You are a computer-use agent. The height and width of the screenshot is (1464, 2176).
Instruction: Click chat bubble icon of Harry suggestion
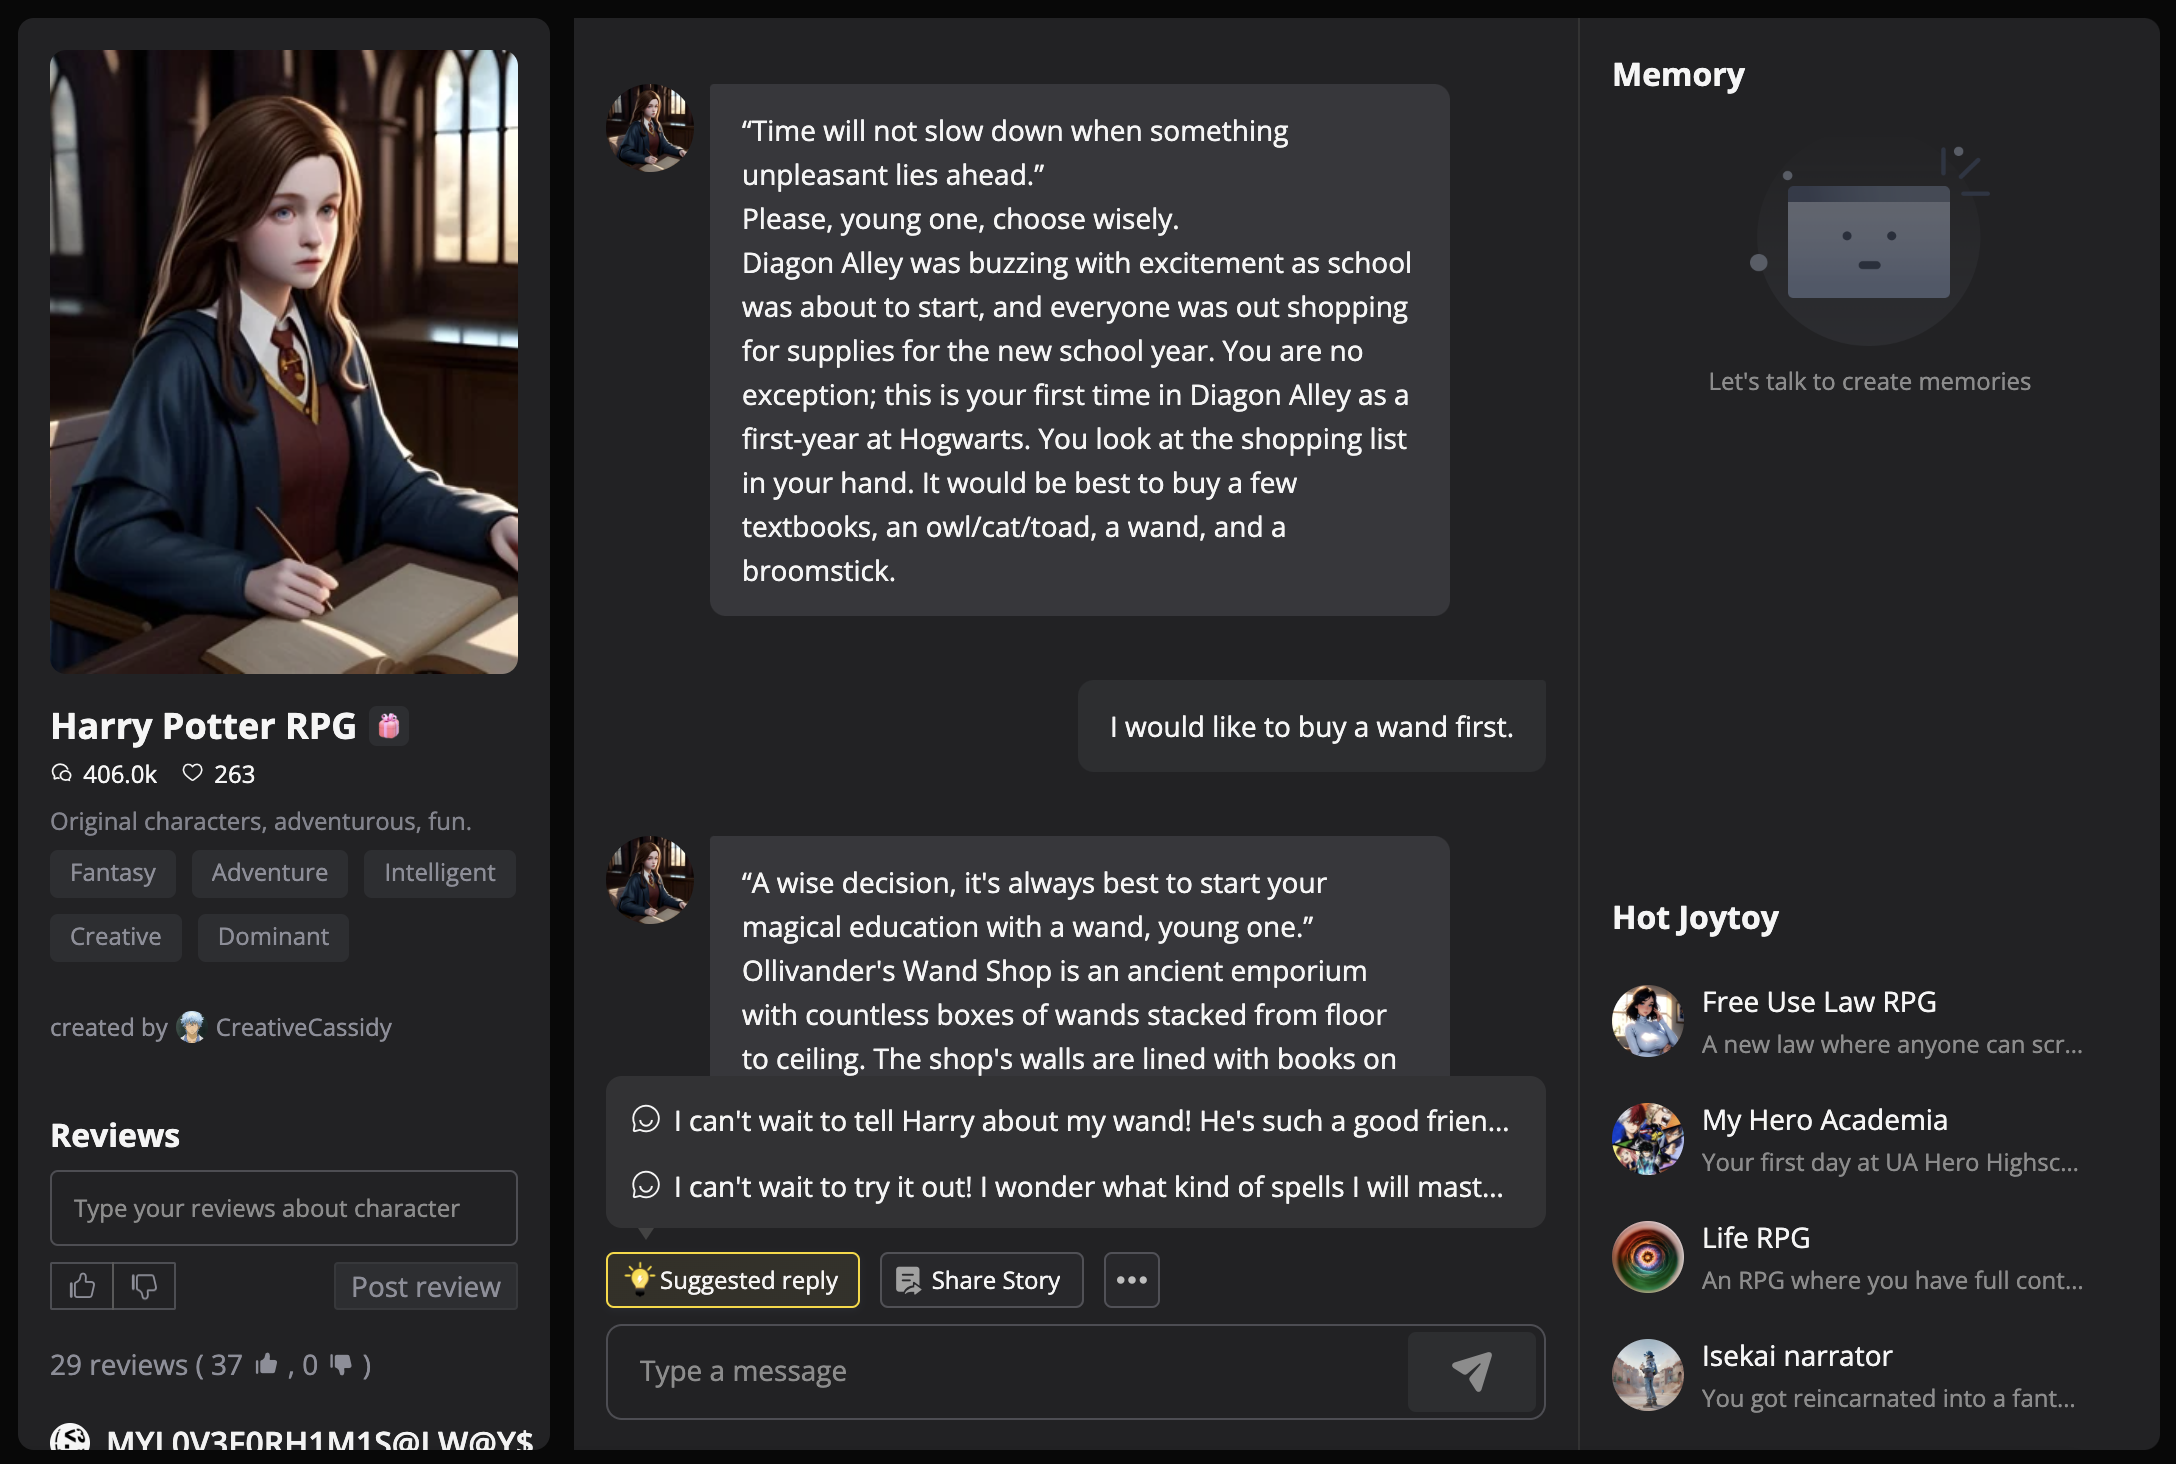(x=646, y=1120)
